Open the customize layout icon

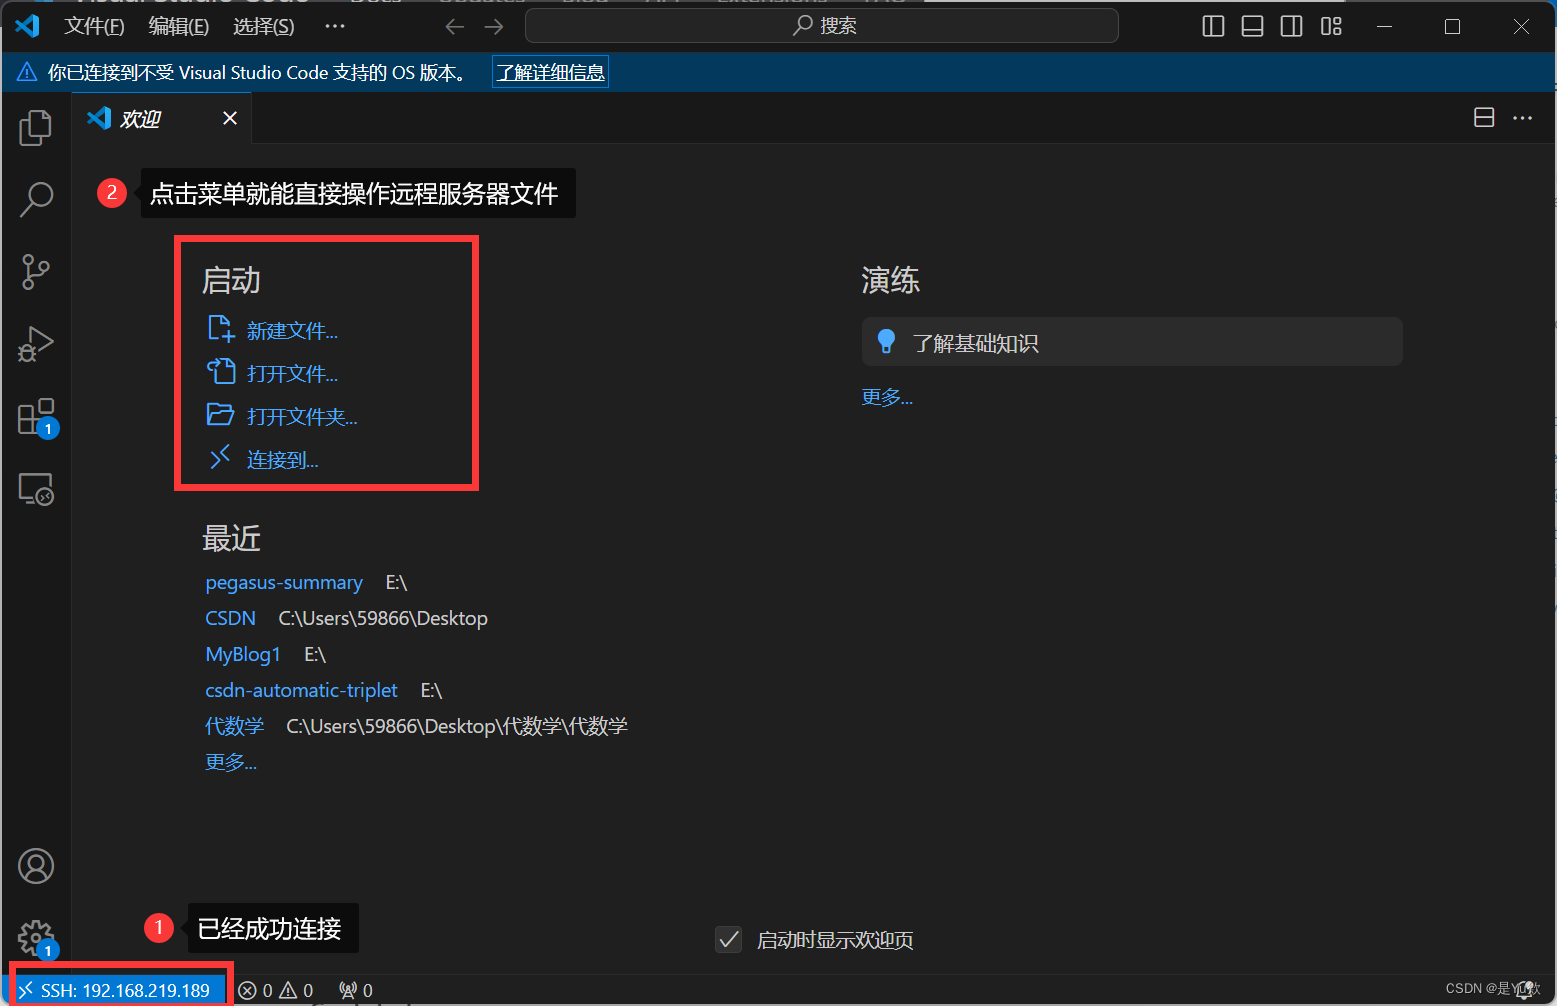[x=1331, y=27]
